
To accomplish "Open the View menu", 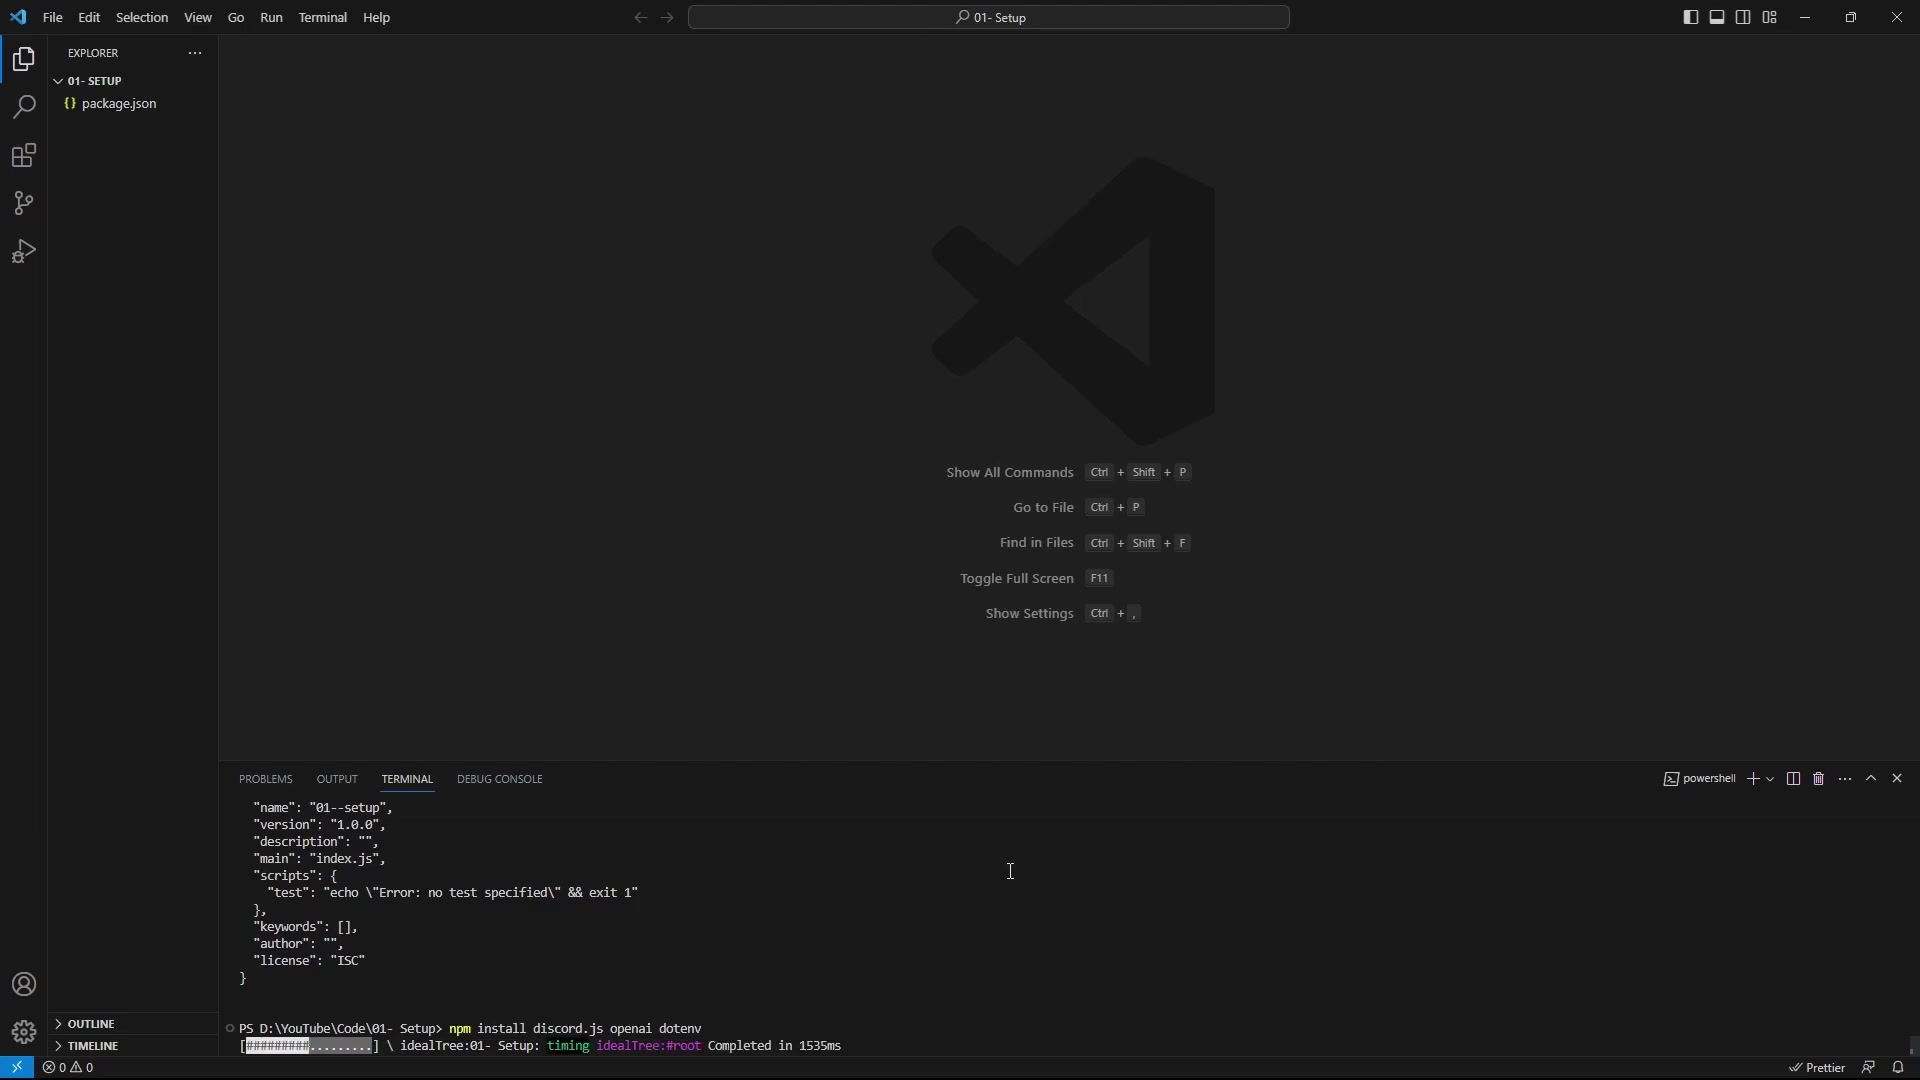I will (x=198, y=18).
